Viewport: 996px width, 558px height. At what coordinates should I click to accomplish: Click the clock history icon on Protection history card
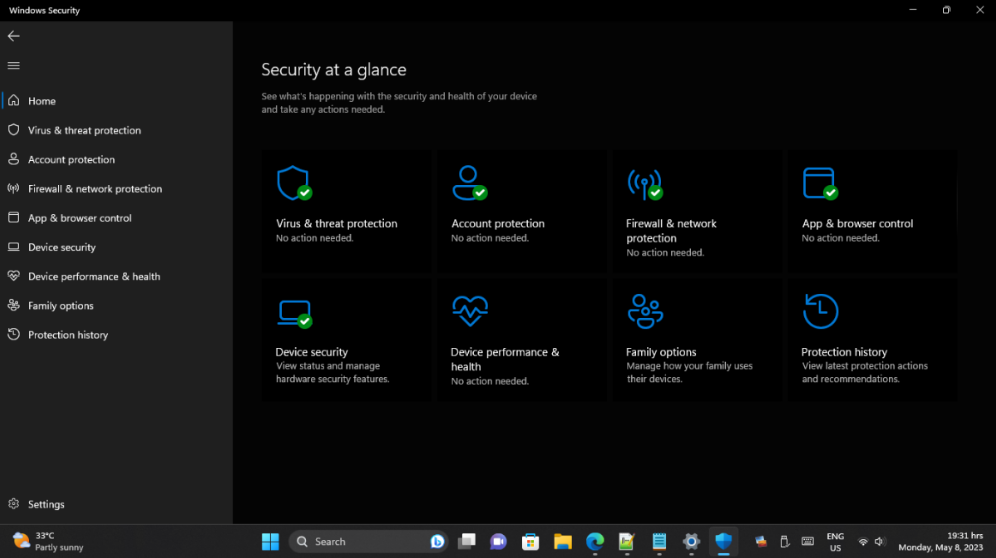pyautogui.click(x=821, y=311)
